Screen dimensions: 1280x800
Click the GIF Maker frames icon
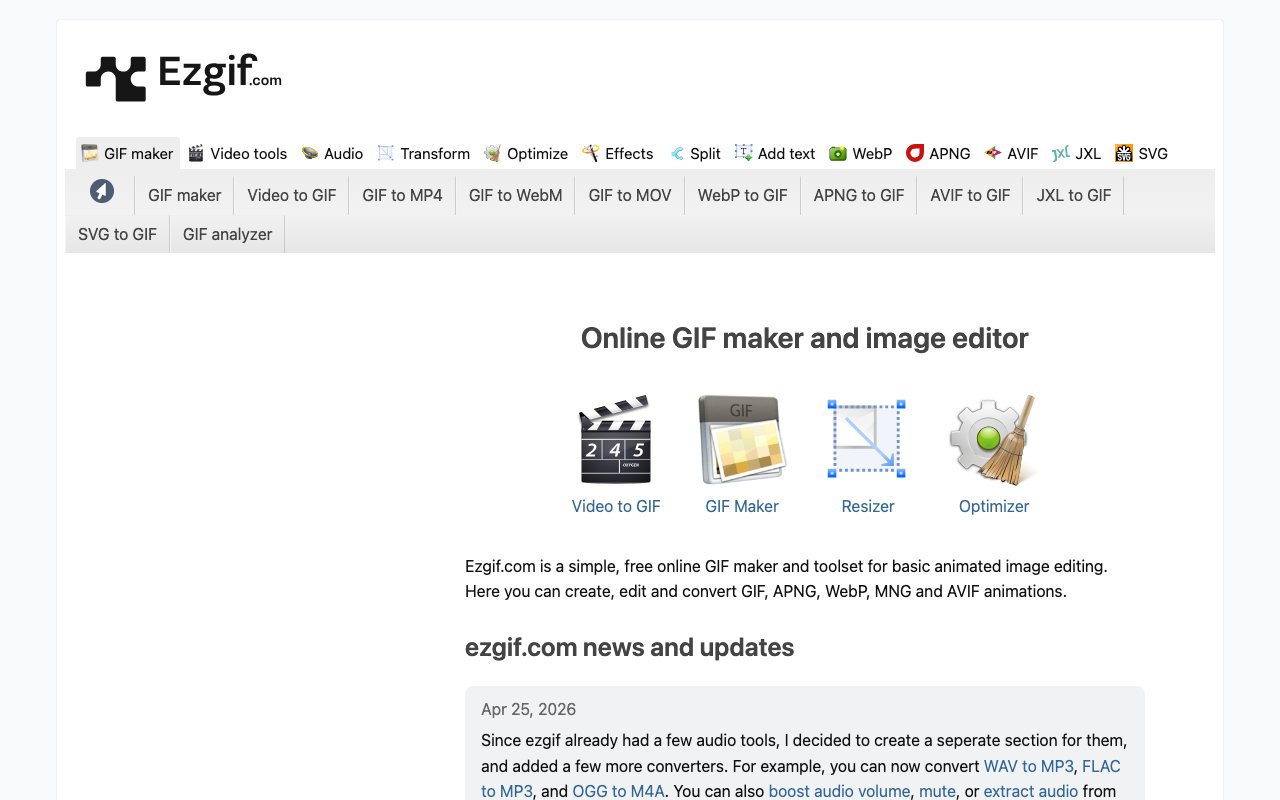click(742, 440)
